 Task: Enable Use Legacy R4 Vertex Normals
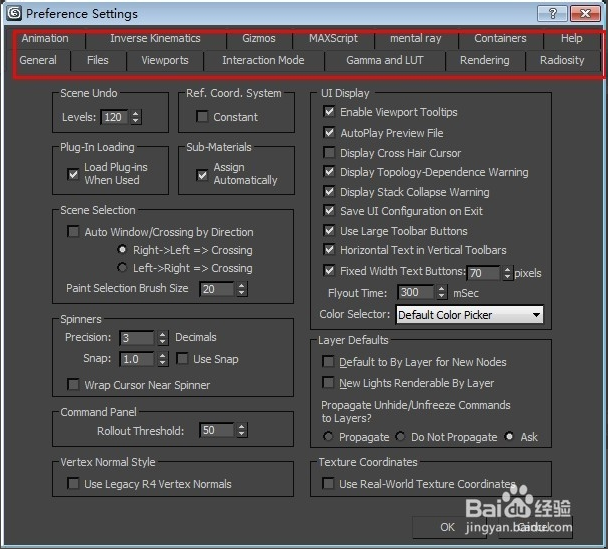coord(73,483)
